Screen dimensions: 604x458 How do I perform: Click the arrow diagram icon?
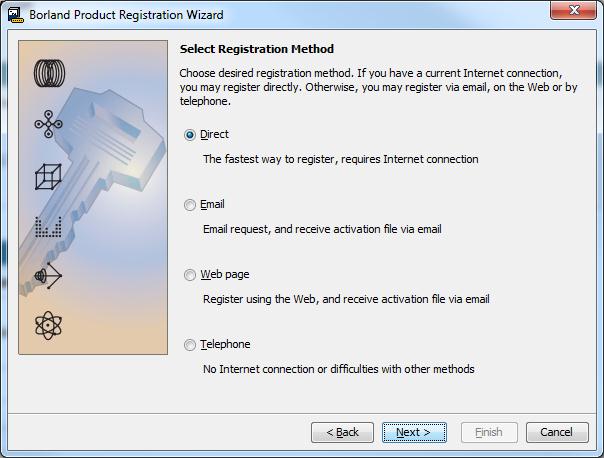coord(48,274)
